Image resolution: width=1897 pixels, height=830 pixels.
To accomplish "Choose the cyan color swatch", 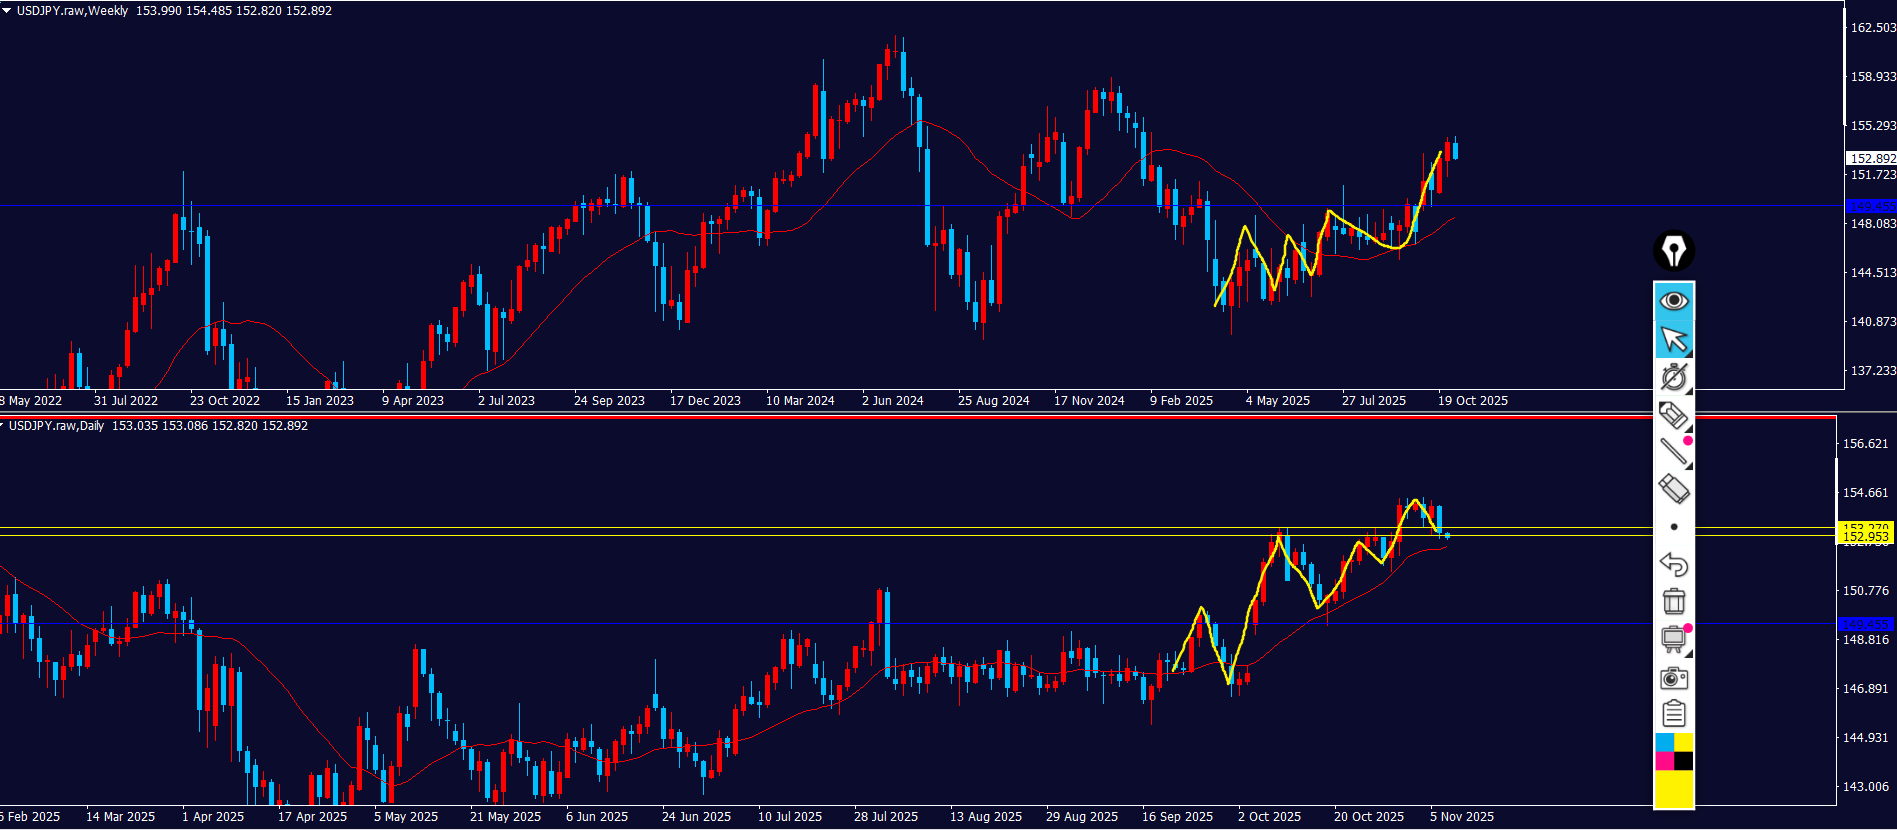I will 1664,742.
